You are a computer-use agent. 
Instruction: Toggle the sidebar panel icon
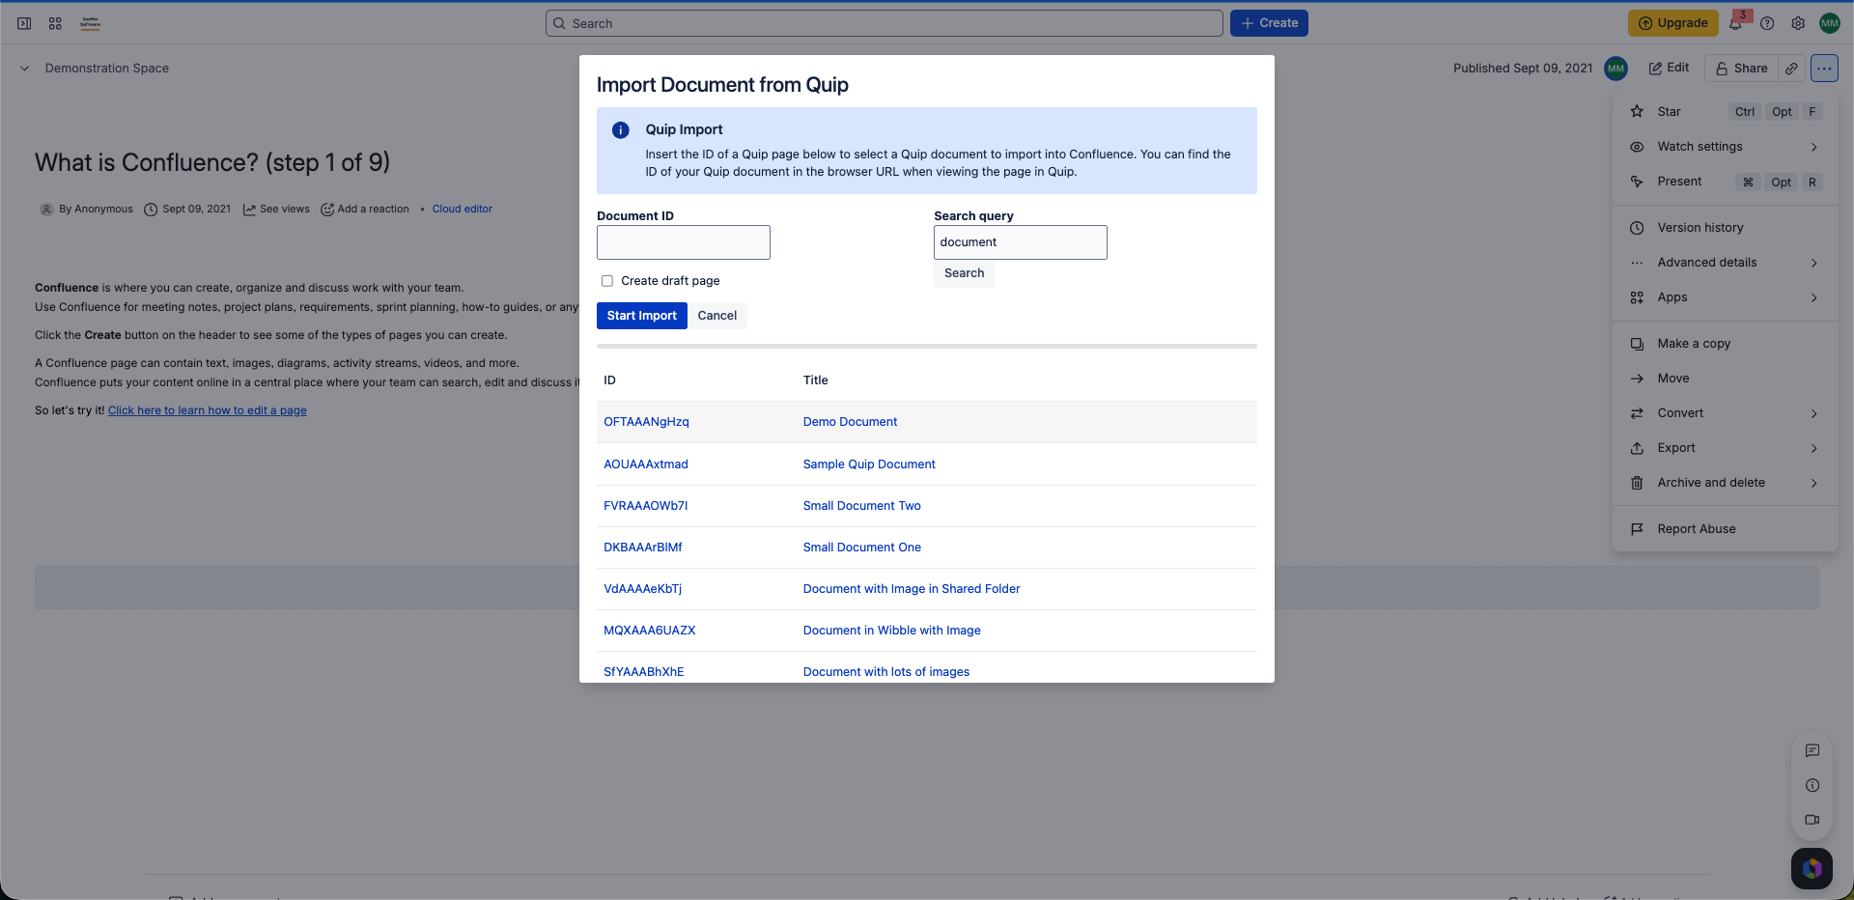[24, 23]
